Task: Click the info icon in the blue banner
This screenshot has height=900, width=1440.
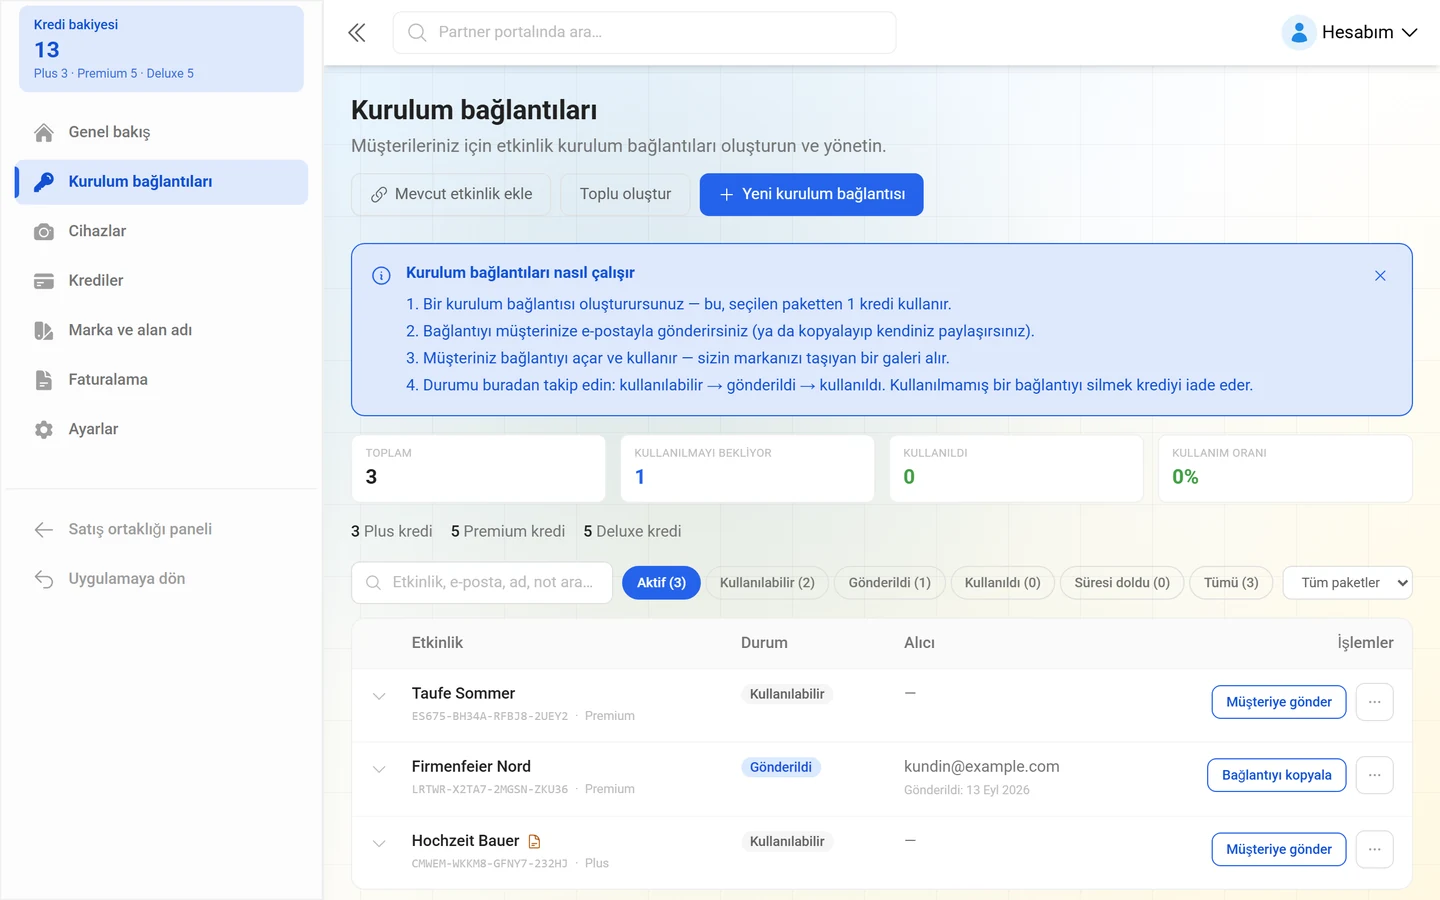Action: tap(381, 276)
